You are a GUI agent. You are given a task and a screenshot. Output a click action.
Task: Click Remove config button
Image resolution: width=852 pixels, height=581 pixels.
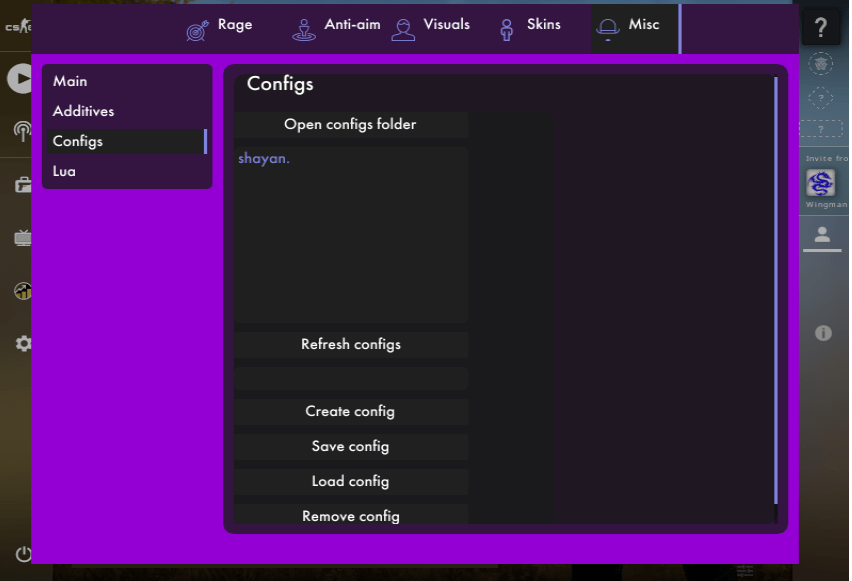tap(351, 515)
